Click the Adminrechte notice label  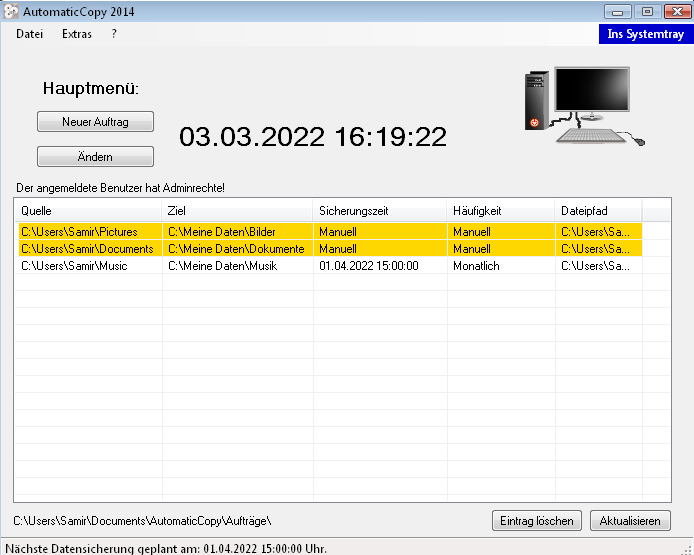pyautogui.click(x=120, y=188)
